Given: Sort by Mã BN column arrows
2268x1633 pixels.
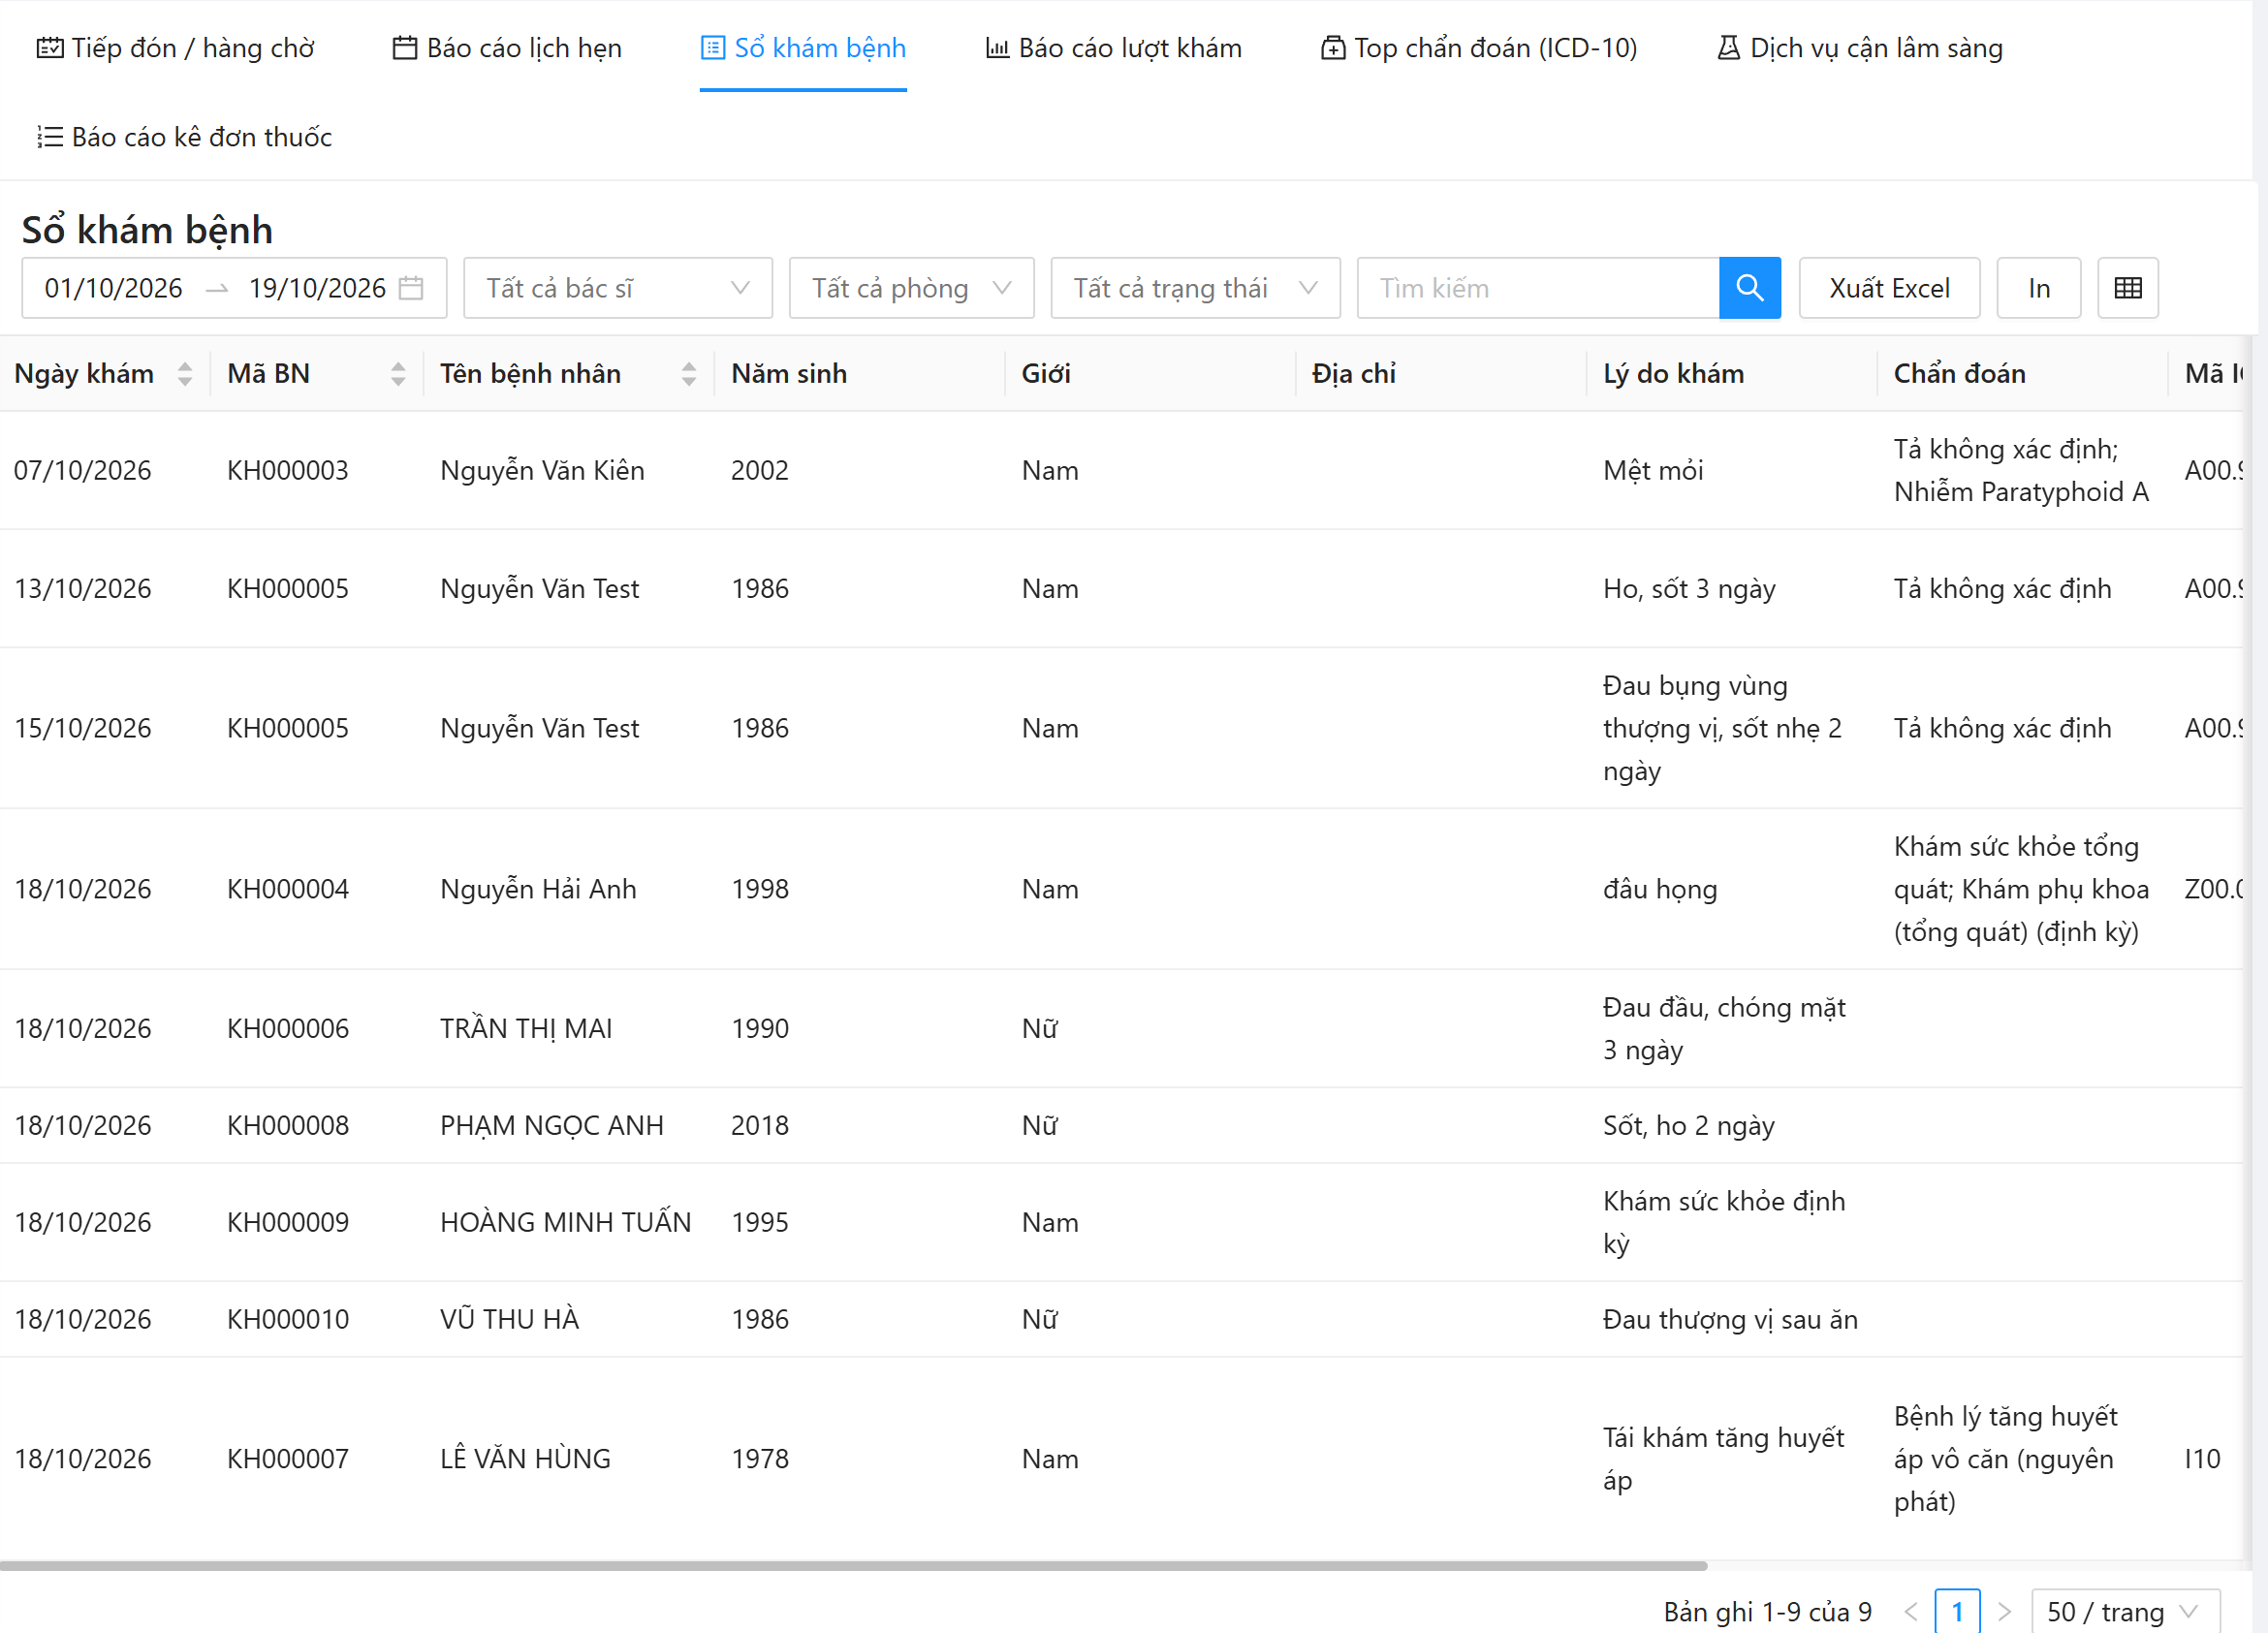Looking at the screenshot, I should (398, 374).
